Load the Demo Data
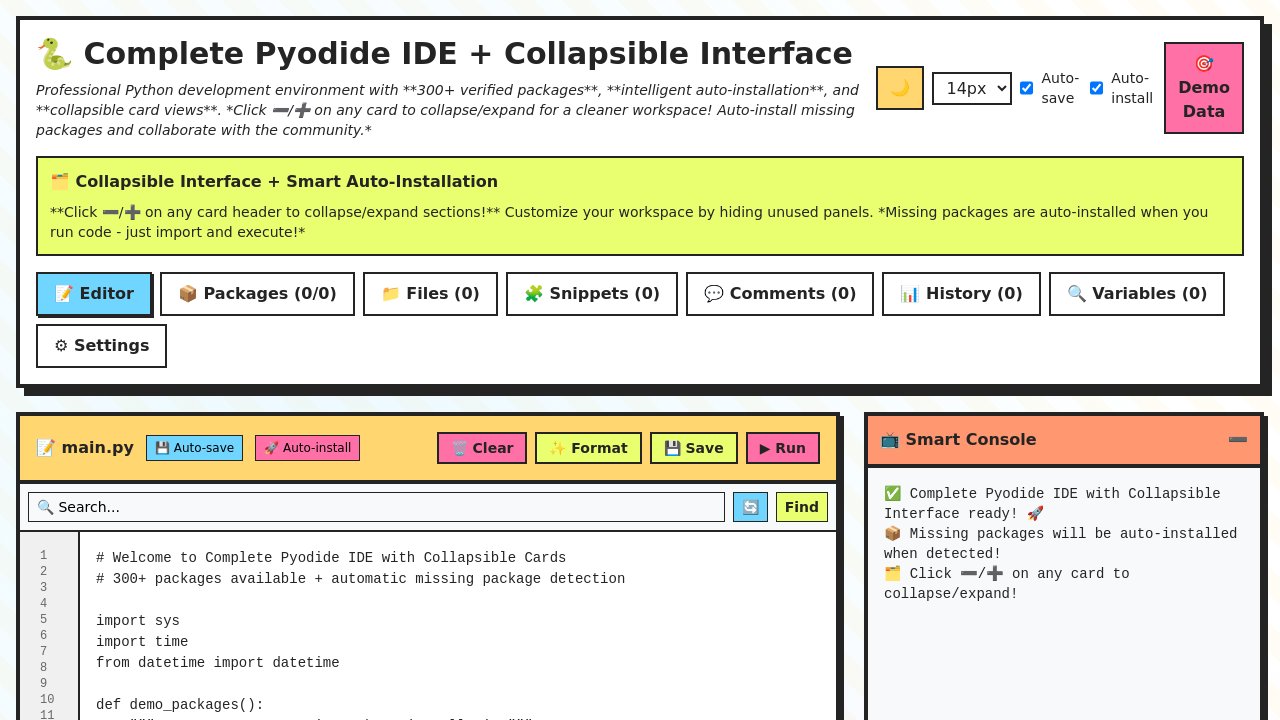The width and height of the screenshot is (1280, 720). click(x=1204, y=88)
